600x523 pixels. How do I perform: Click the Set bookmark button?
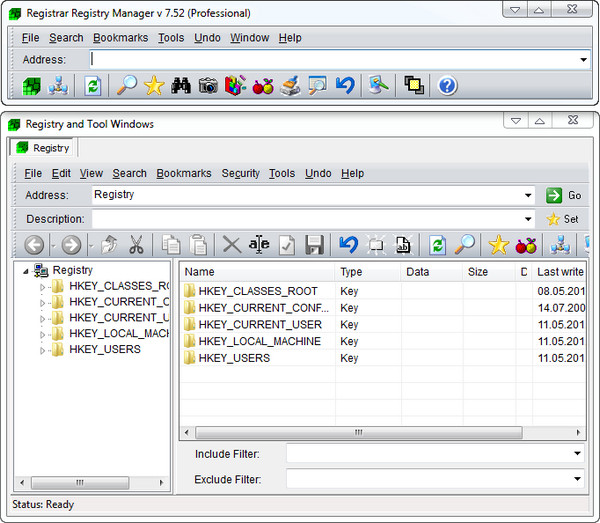click(x=562, y=219)
